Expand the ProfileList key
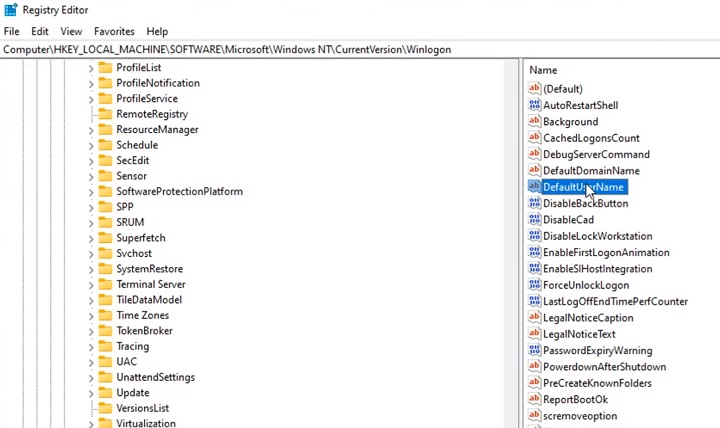The image size is (720, 428). pyautogui.click(x=91, y=68)
